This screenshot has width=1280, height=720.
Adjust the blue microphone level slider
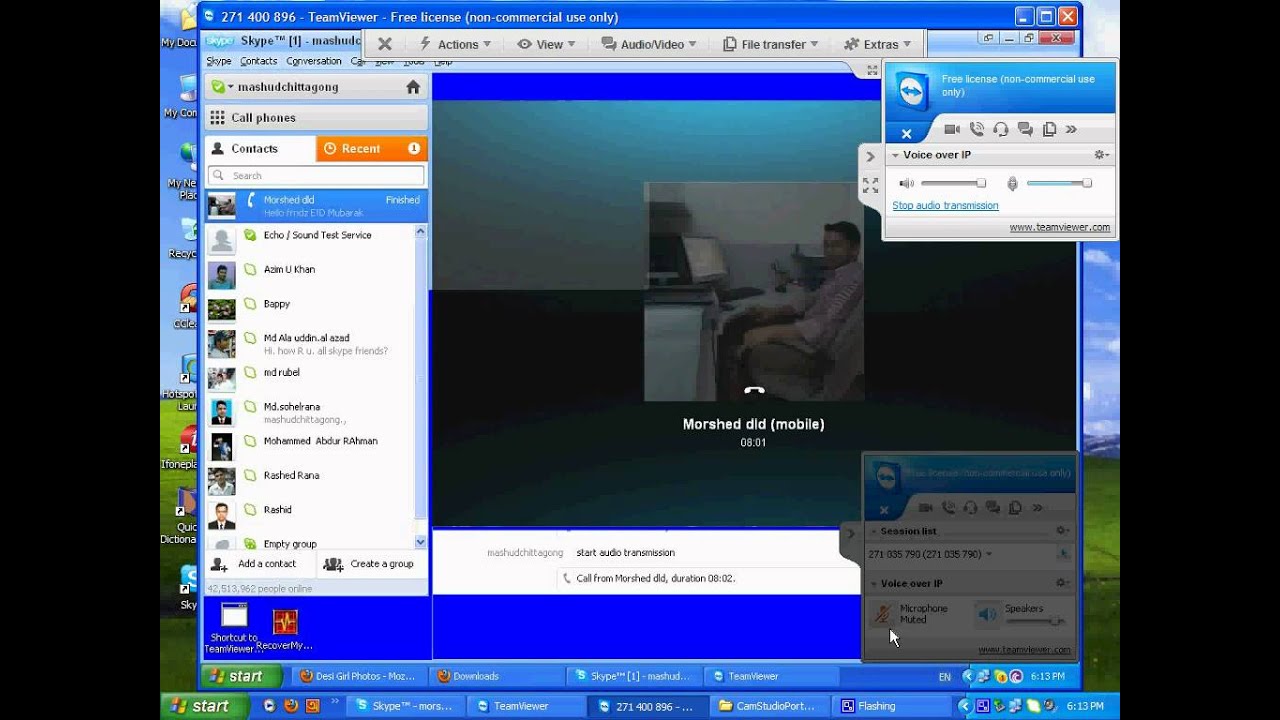pyautogui.click(x=1059, y=183)
